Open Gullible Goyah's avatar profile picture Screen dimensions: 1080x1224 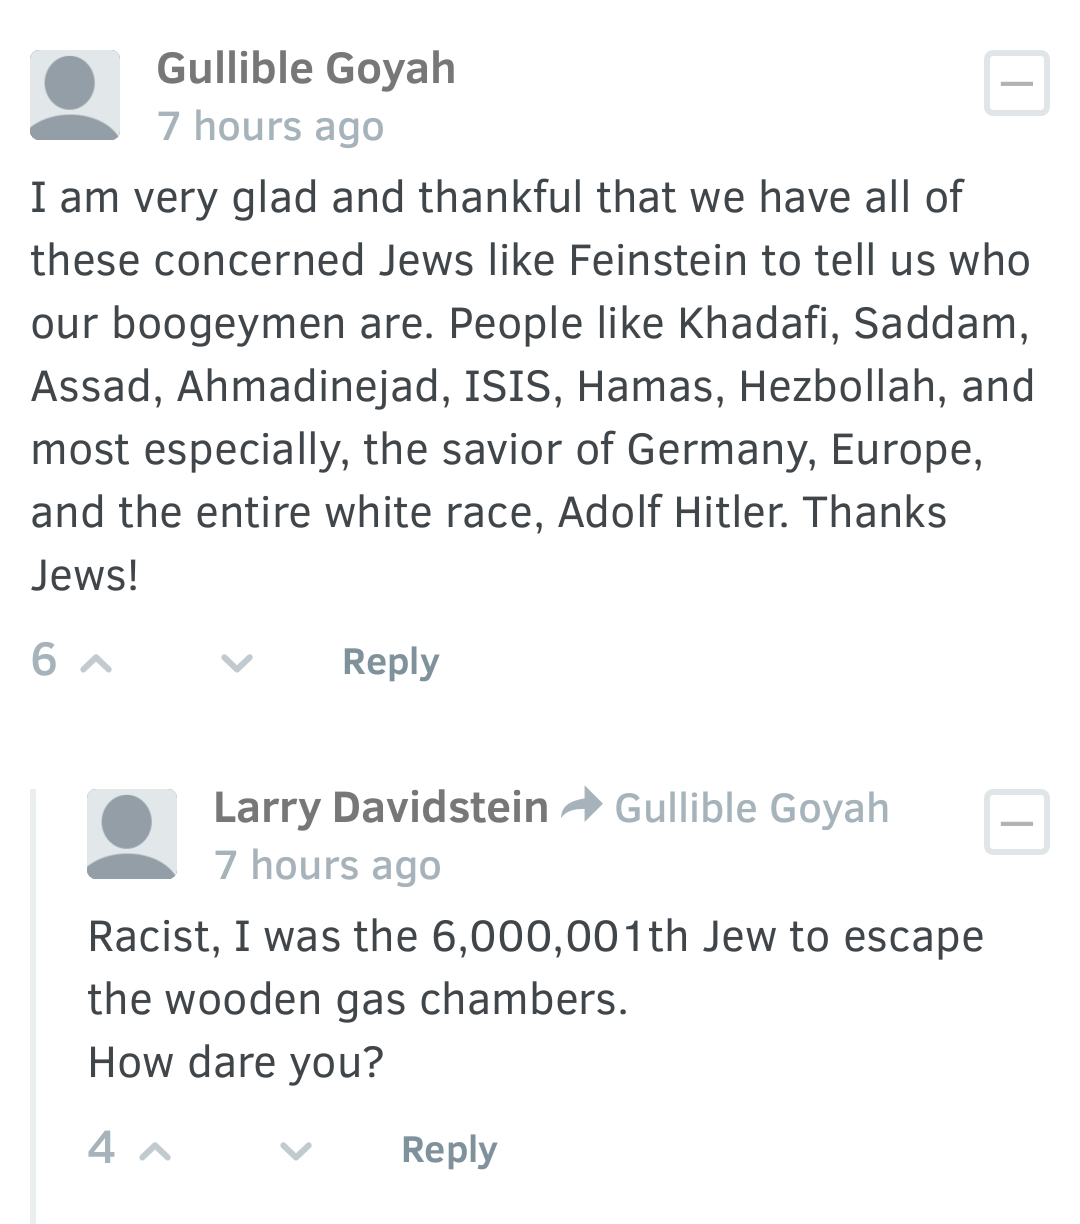[75, 95]
